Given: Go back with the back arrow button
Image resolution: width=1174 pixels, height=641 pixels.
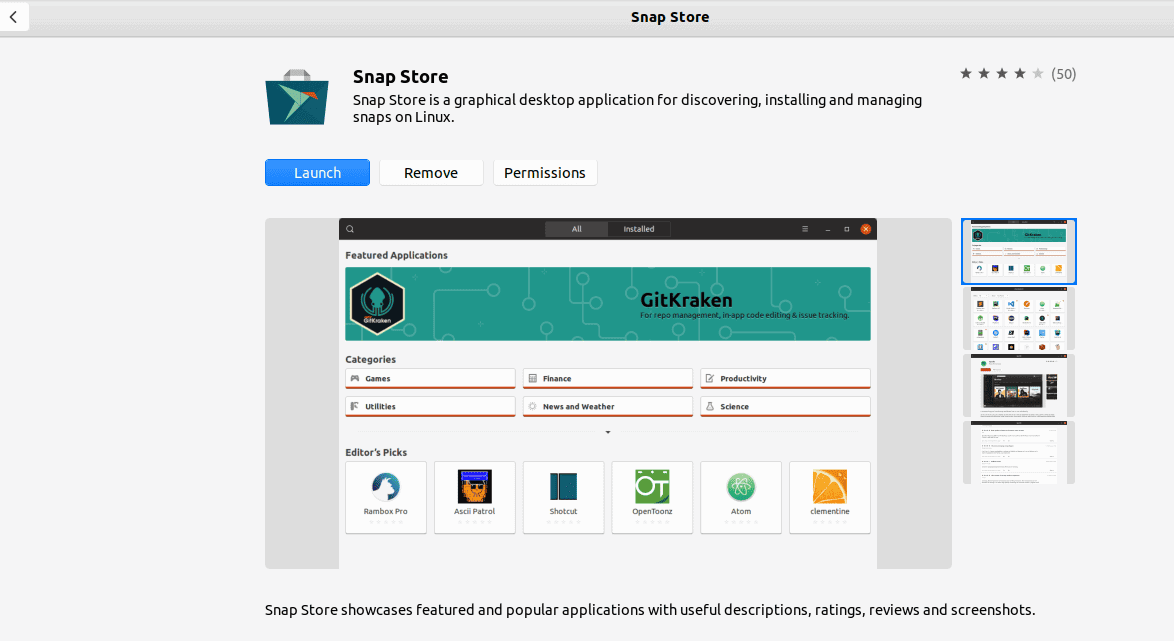Looking at the screenshot, I should 13,16.
